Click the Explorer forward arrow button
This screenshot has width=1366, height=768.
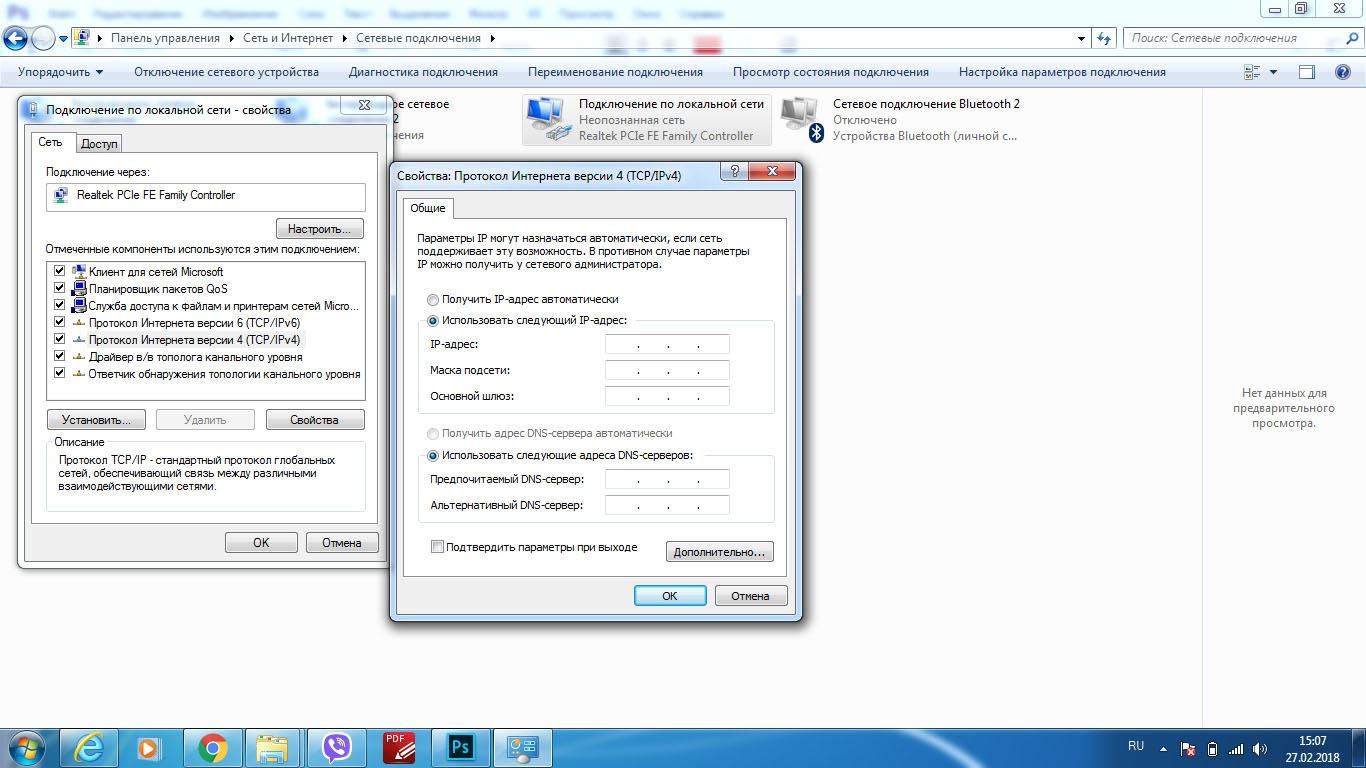click(44, 38)
